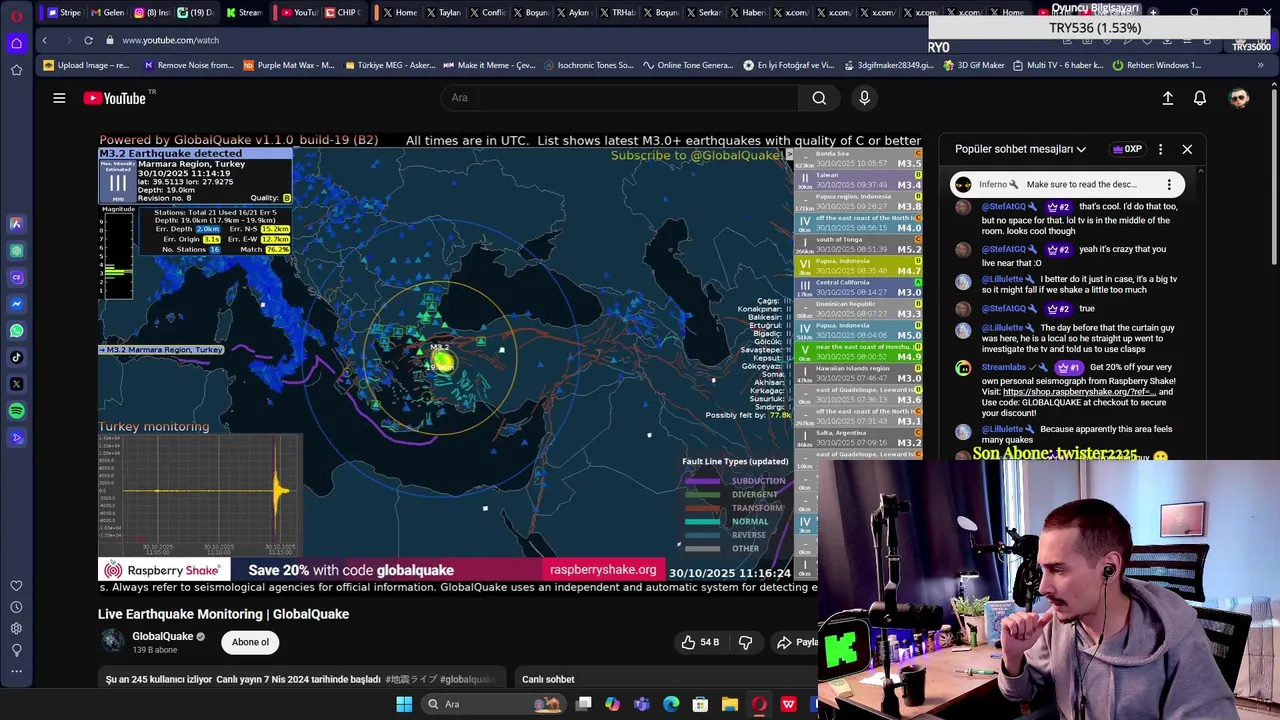Open the Purple Mat Wax bookmark
The width and height of the screenshot is (1280, 720).
[x=288, y=65]
